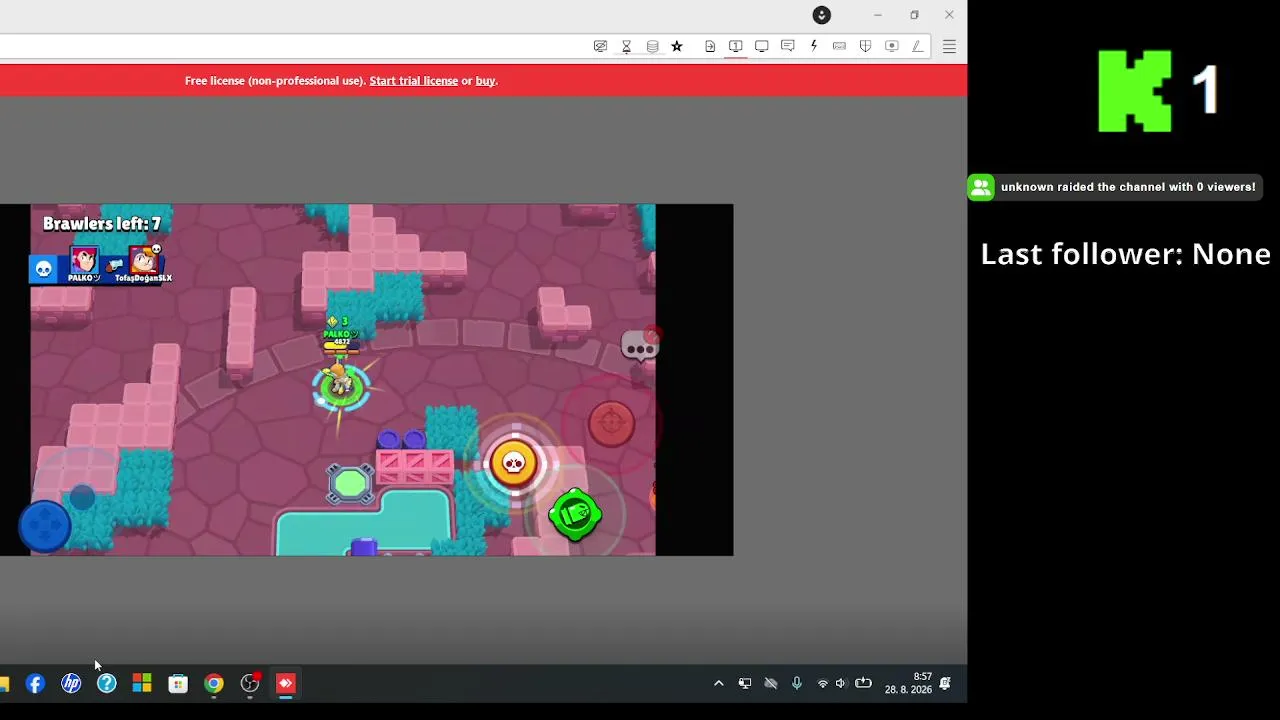Click the star favorites icon in the toolbar
The width and height of the screenshot is (1280, 720).
(677, 46)
